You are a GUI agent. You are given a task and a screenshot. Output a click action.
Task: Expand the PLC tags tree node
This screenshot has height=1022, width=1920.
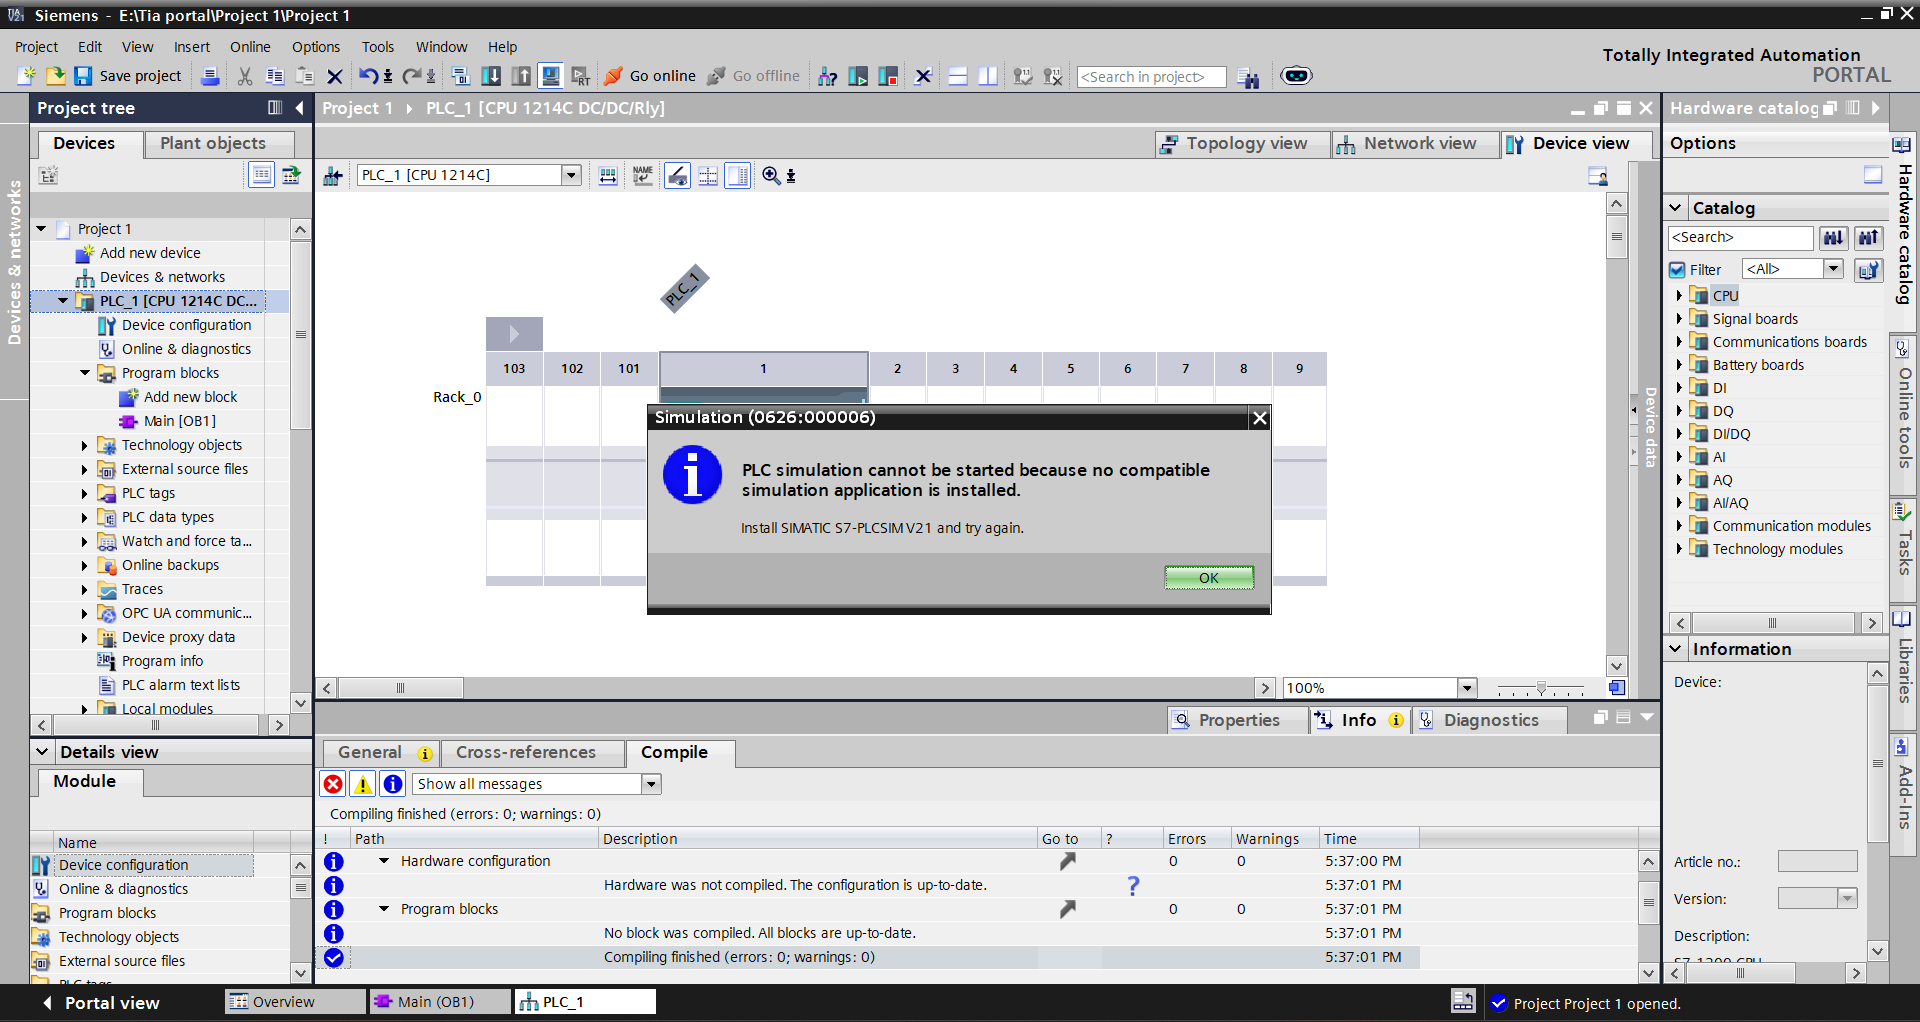(x=85, y=493)
